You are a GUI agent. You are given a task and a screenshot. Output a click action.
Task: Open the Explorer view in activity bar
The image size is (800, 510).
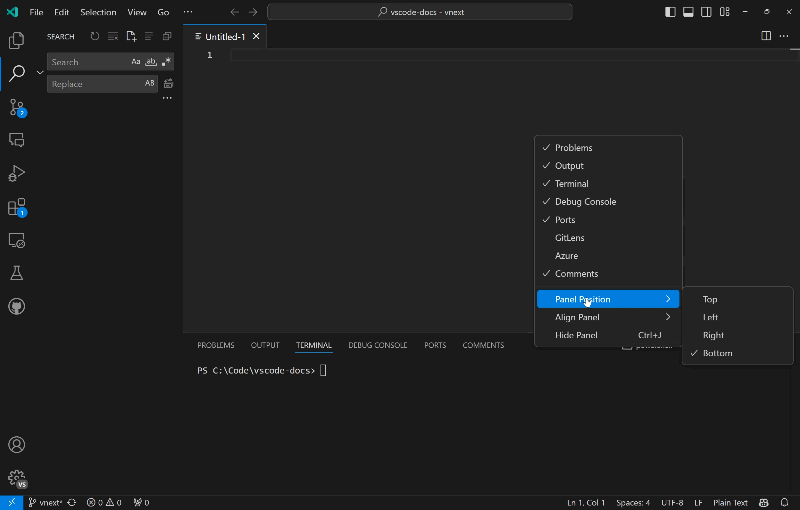pos(16,41)
